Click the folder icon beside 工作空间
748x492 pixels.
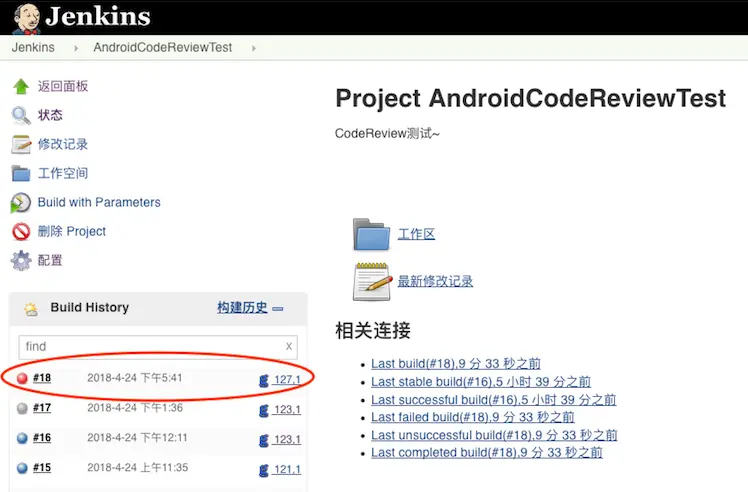(x=21, y=174)
